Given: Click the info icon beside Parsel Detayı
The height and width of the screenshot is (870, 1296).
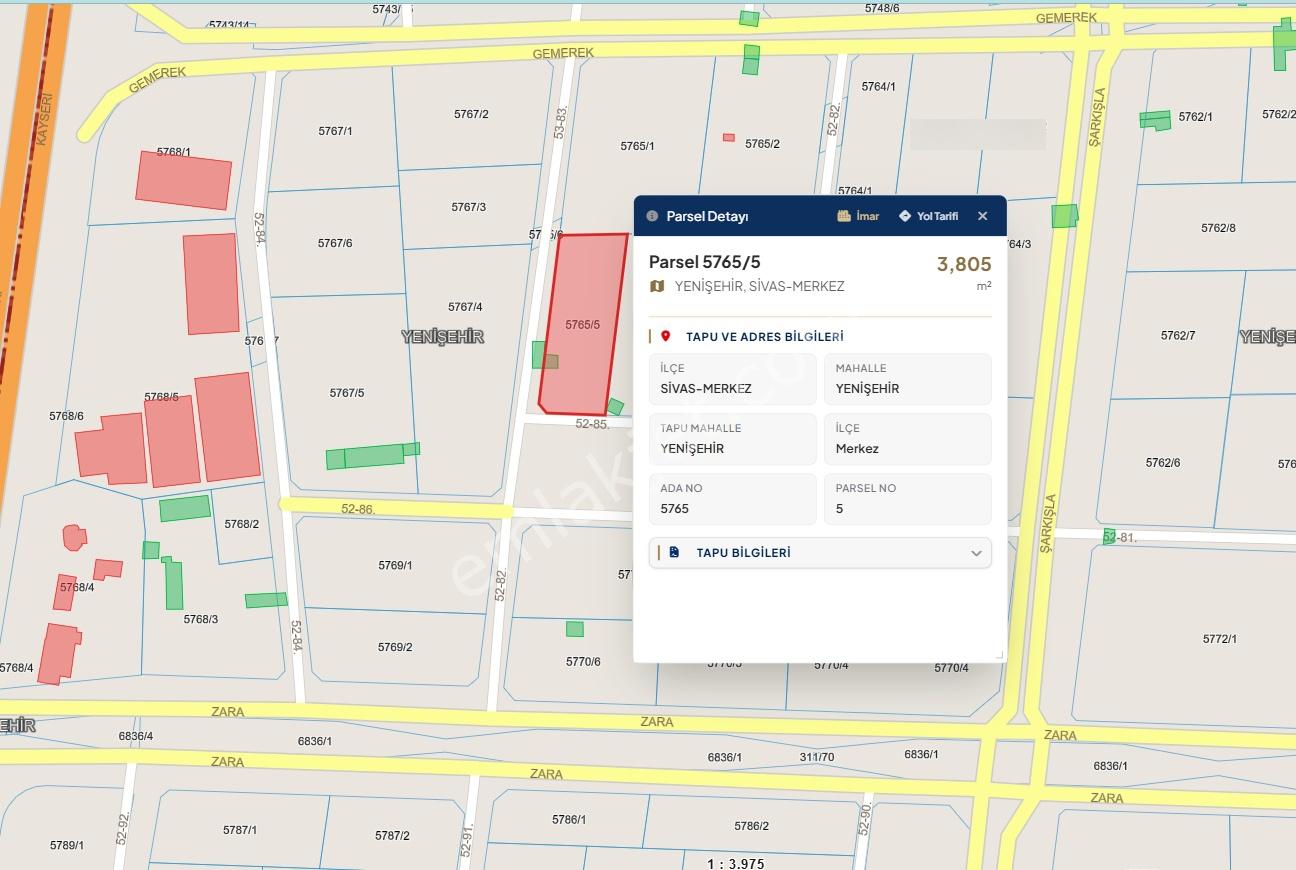Looking at the screenshot, I should click(x=652, y=216).
